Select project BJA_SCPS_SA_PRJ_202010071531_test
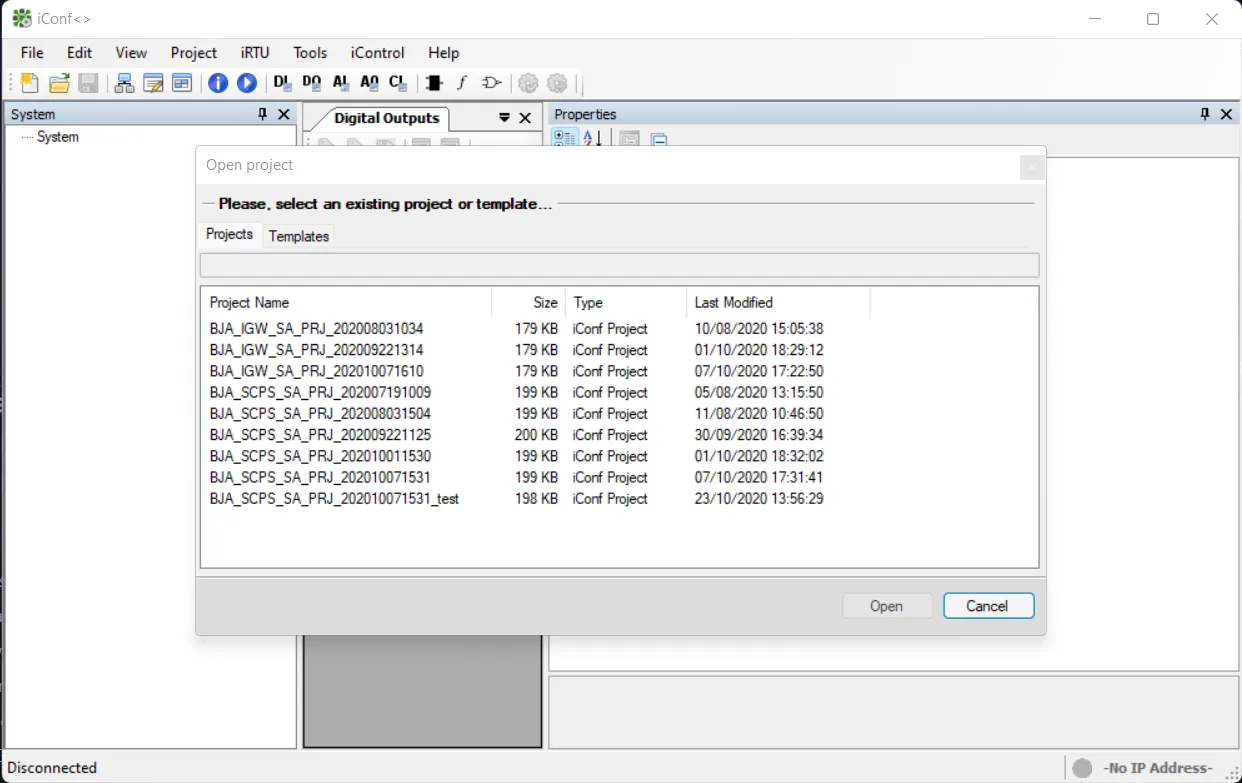The height and width of the screenshot is (783, 1242). tap(334, 499)
